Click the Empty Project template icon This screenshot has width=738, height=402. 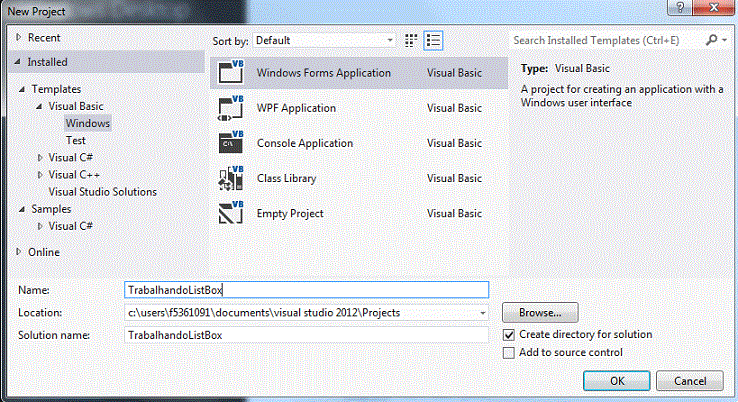point(231,213)
